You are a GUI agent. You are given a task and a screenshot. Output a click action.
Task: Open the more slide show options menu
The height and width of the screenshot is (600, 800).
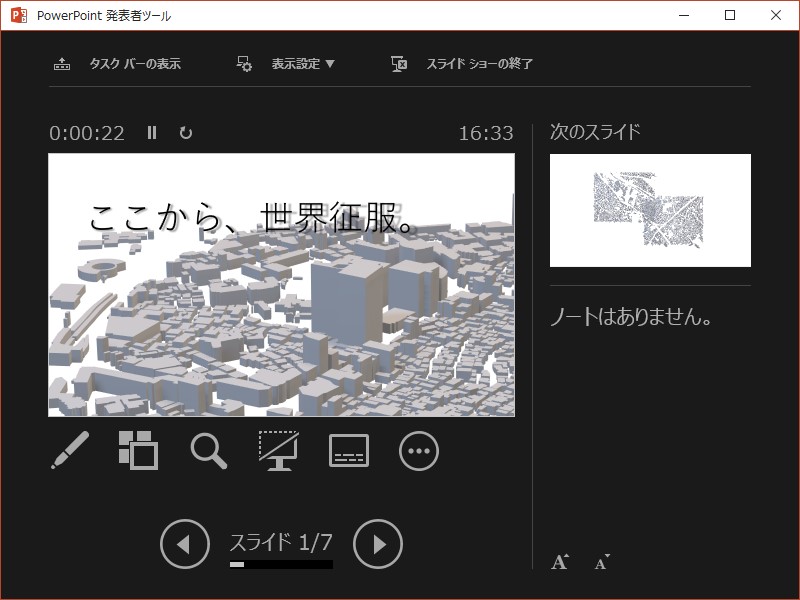pyautogui.click(x=419, y=450)
